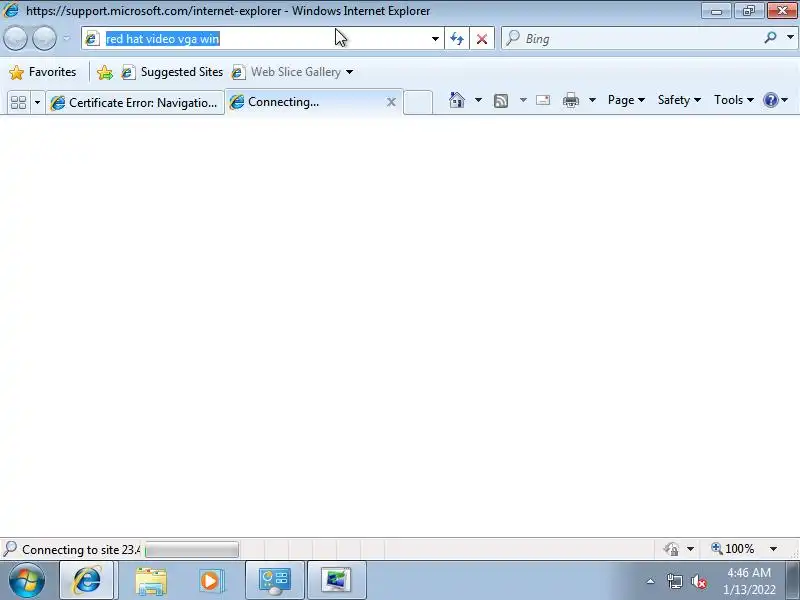Click the Back navigation button
Screen dimensions: 800x600
tap(15, 38)
